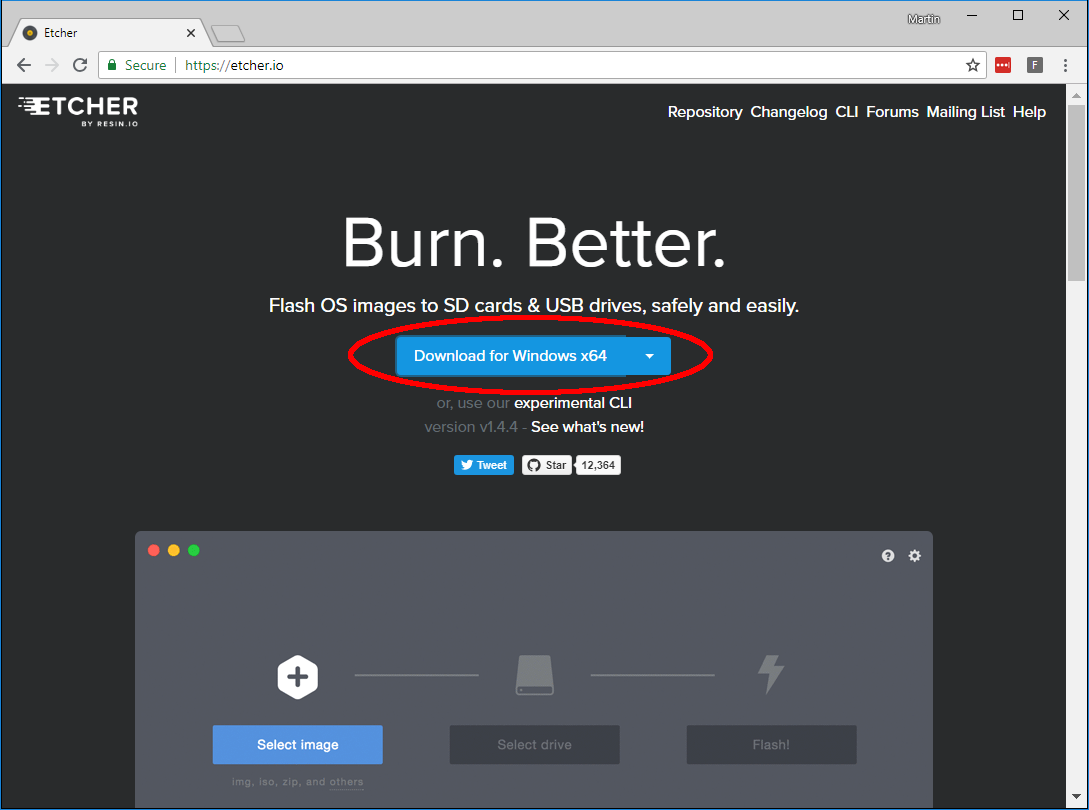Click the browser reload button
1089x810 pixels.
click(80, 65)
